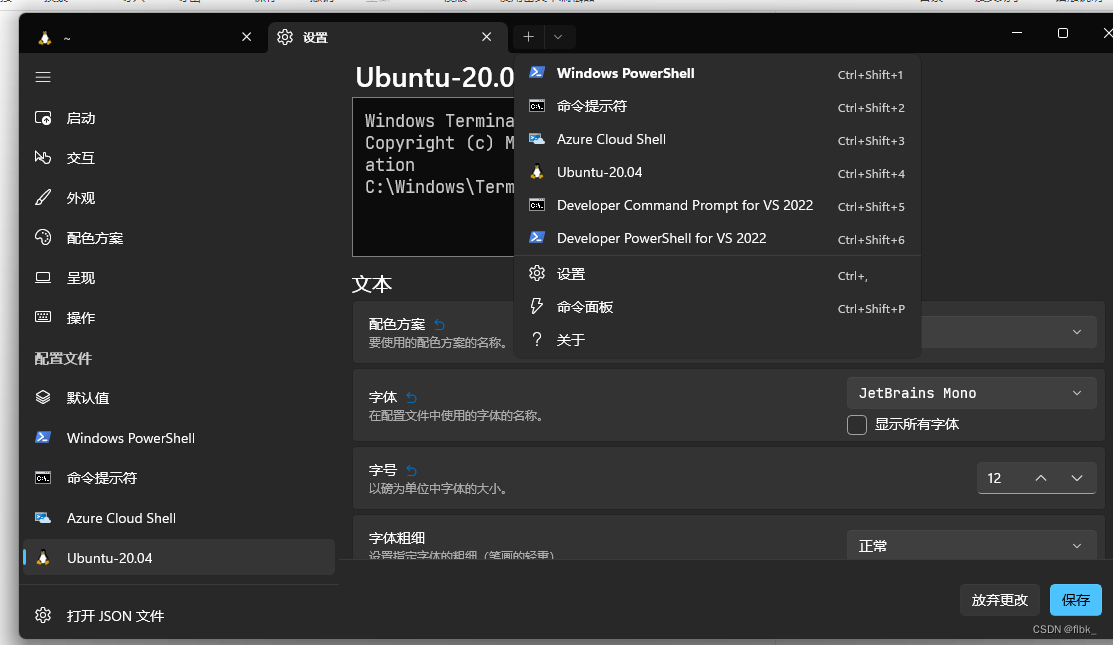Reset 字体 setting with its undo arrow
Screen dimensions: 1113x645
(x=412, y=397)
